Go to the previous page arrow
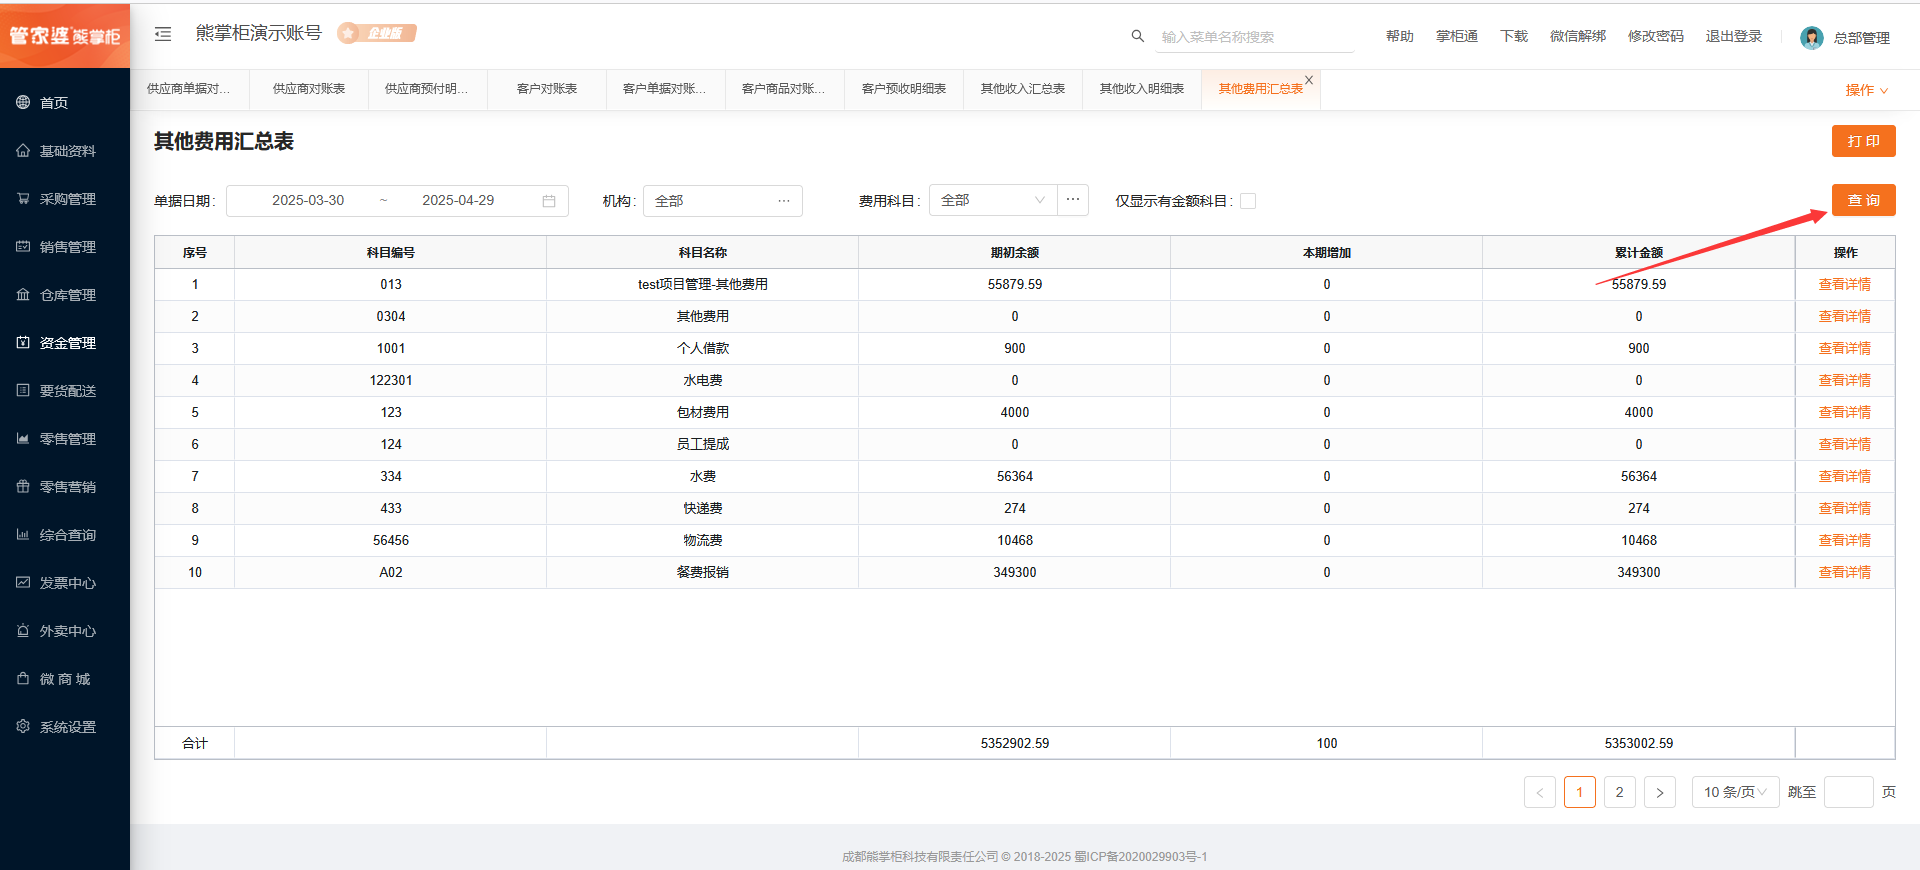The height and width of the screenshot is (870, 1920). 1540,792
